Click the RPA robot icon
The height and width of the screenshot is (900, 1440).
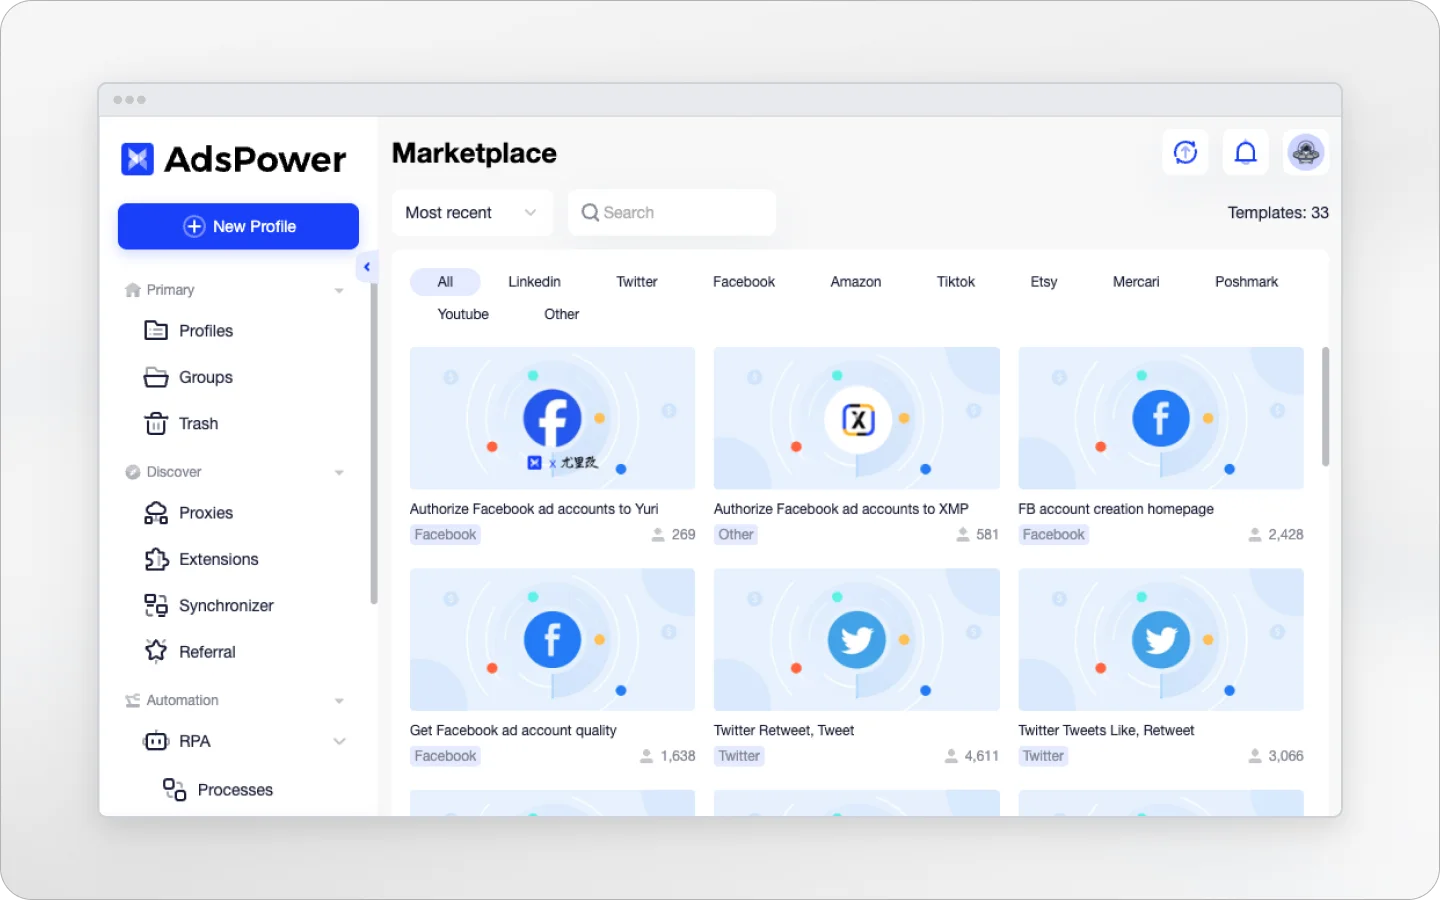click(x=156, y=741)
